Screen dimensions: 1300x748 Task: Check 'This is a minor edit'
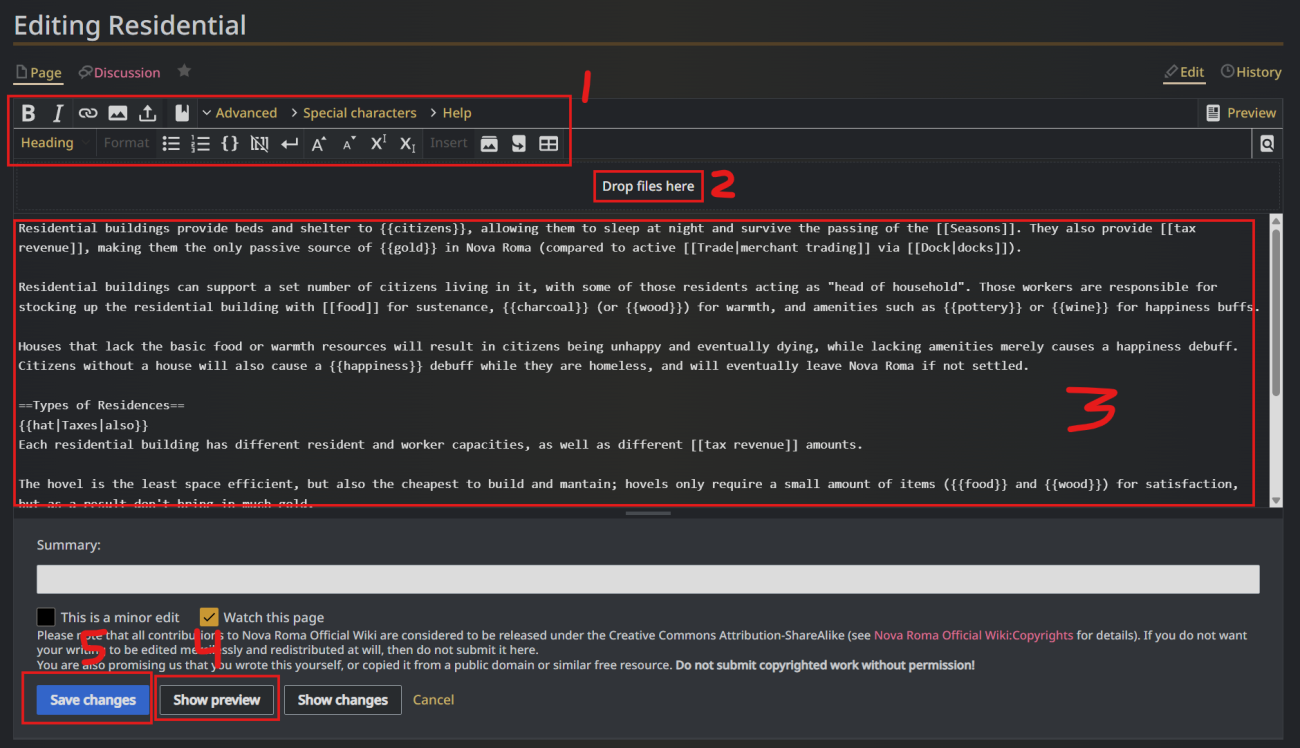click(46, 617)
